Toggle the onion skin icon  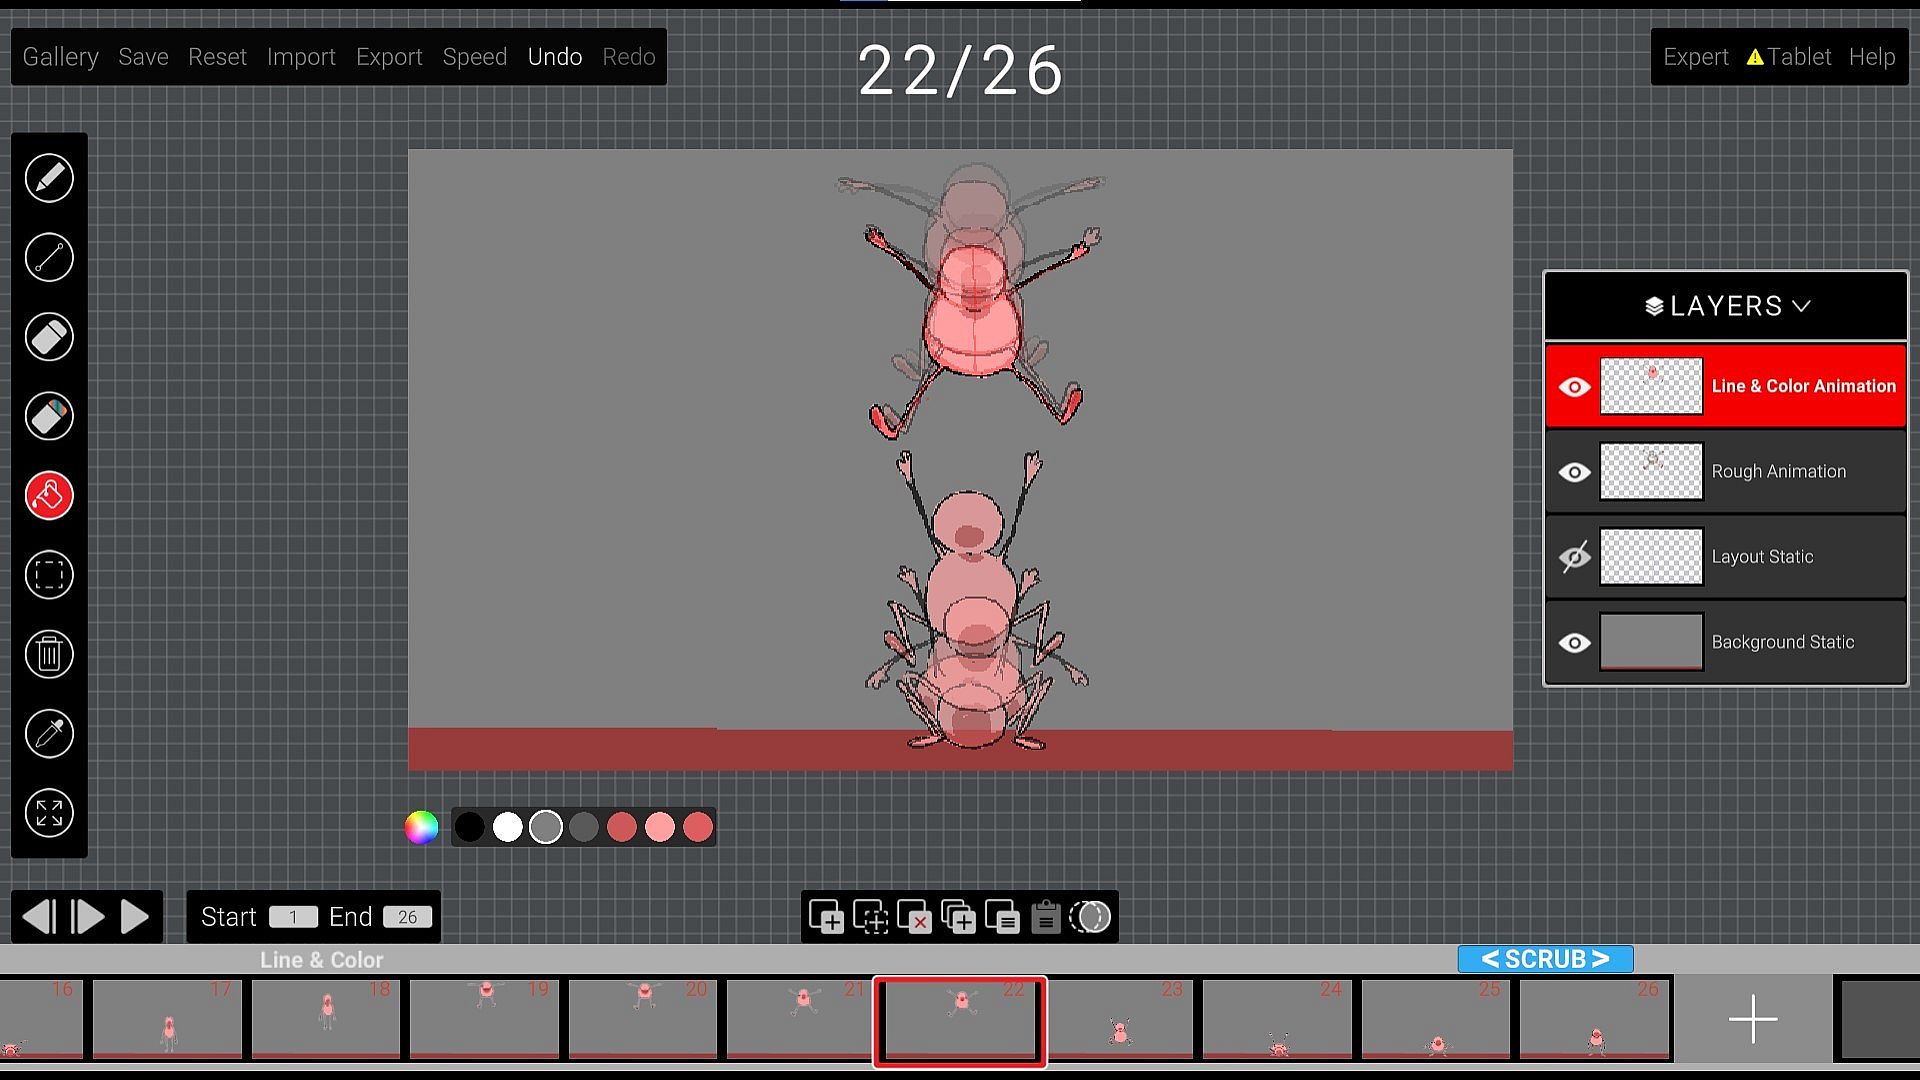(1090, 917)
